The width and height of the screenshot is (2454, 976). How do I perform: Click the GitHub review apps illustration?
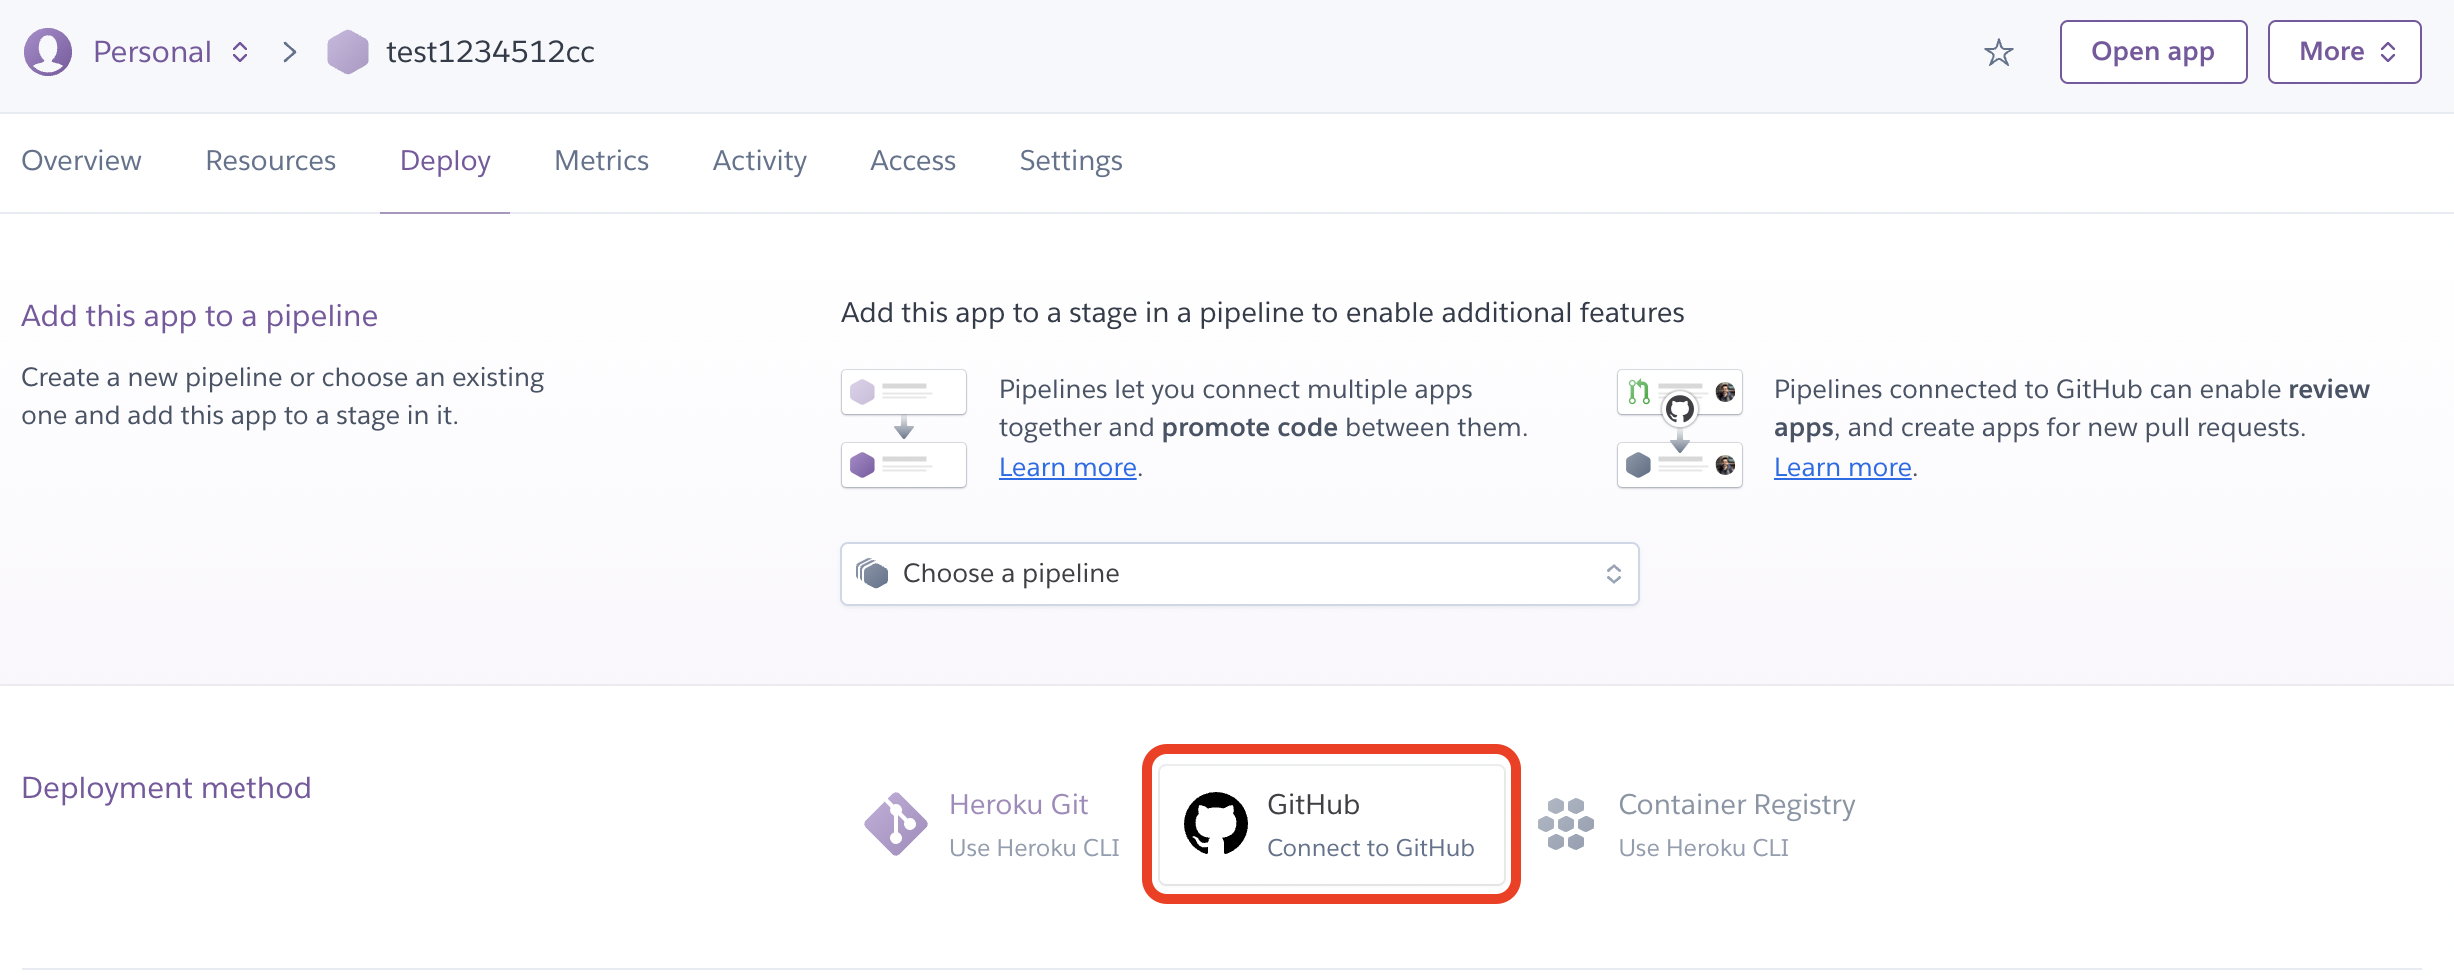point(1679,428)
